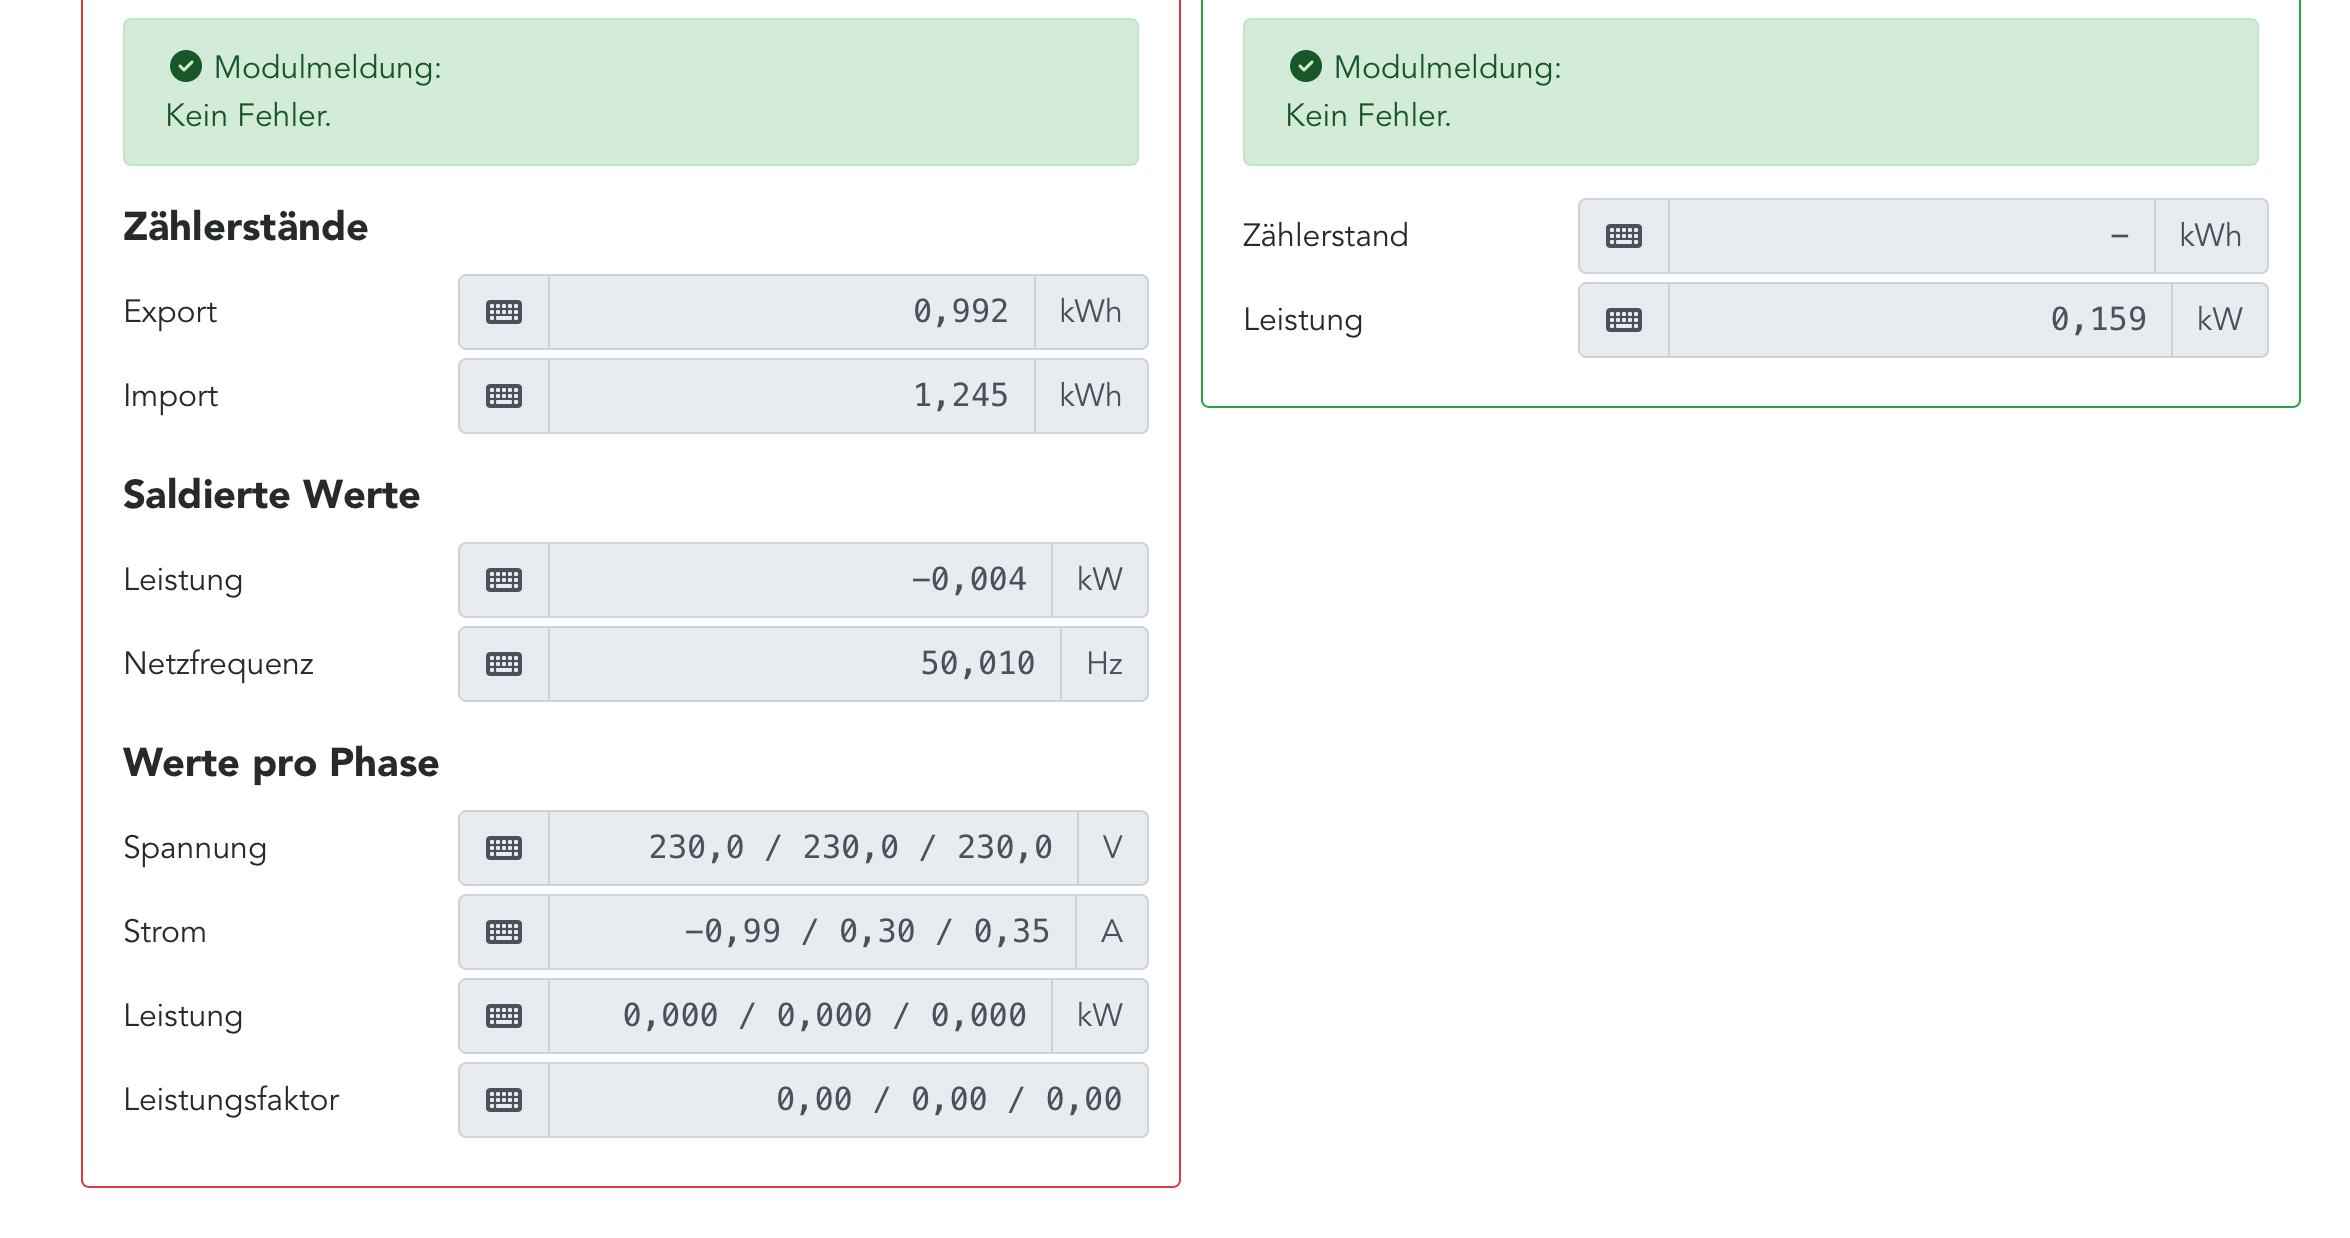This screenshot has width=2350, height=1238.
Task: Click keyboard icon in Leistungsfaktor row
Action: point(504,1100)
